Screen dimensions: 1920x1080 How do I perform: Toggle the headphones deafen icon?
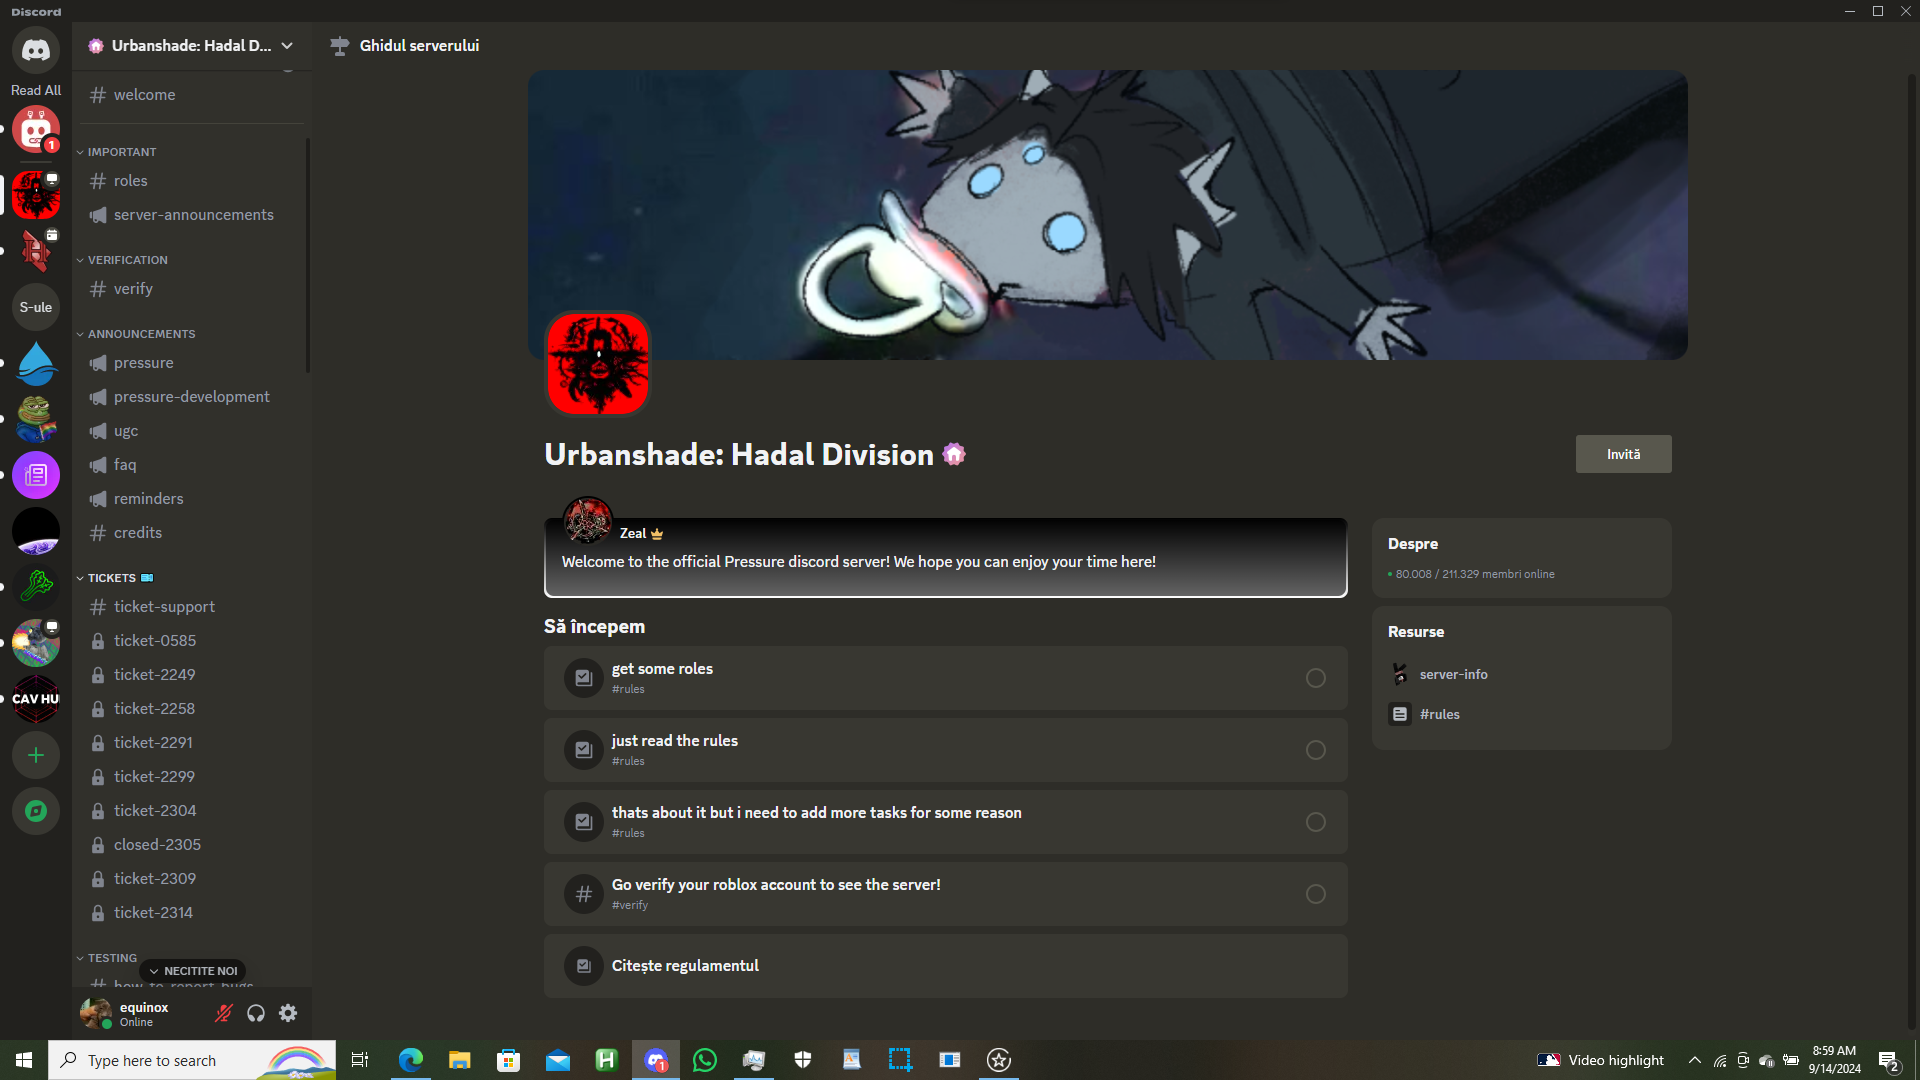coord(256,1013)
